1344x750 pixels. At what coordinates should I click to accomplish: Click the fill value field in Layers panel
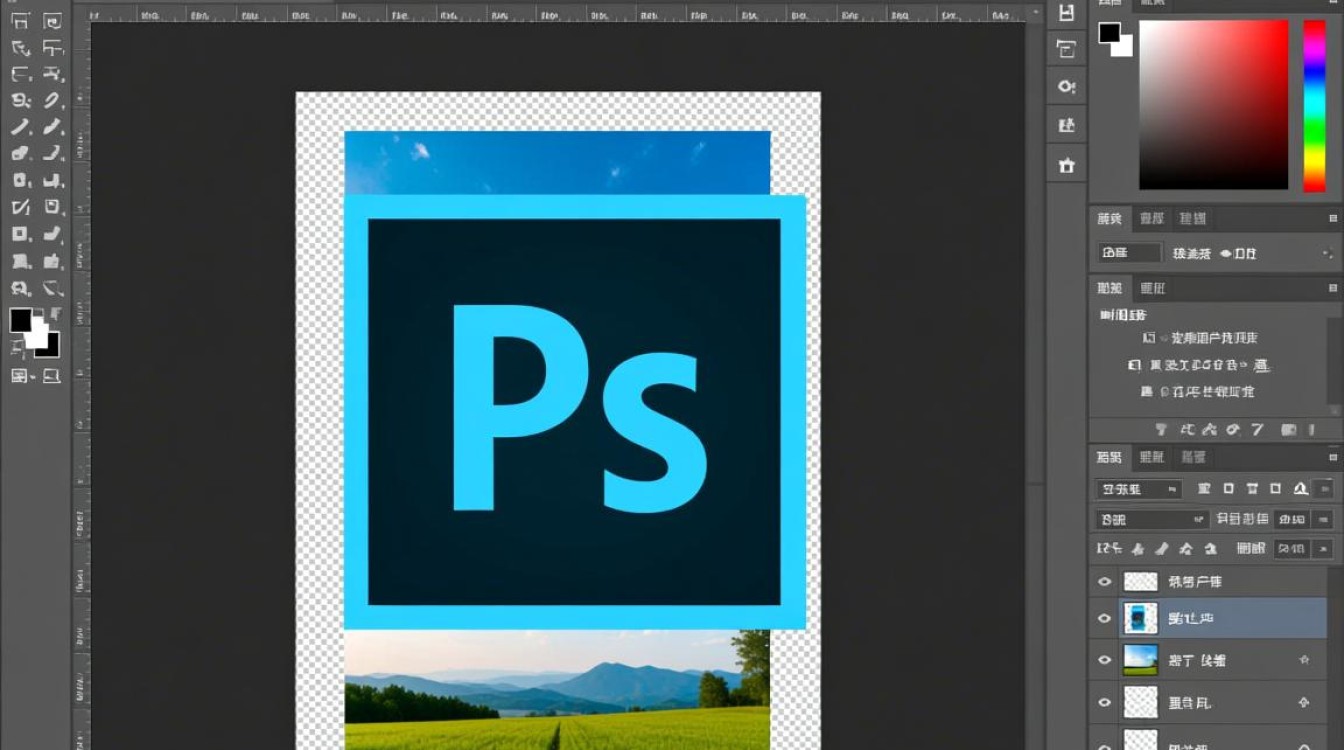pyautogui.click(x=1292, y=548)
